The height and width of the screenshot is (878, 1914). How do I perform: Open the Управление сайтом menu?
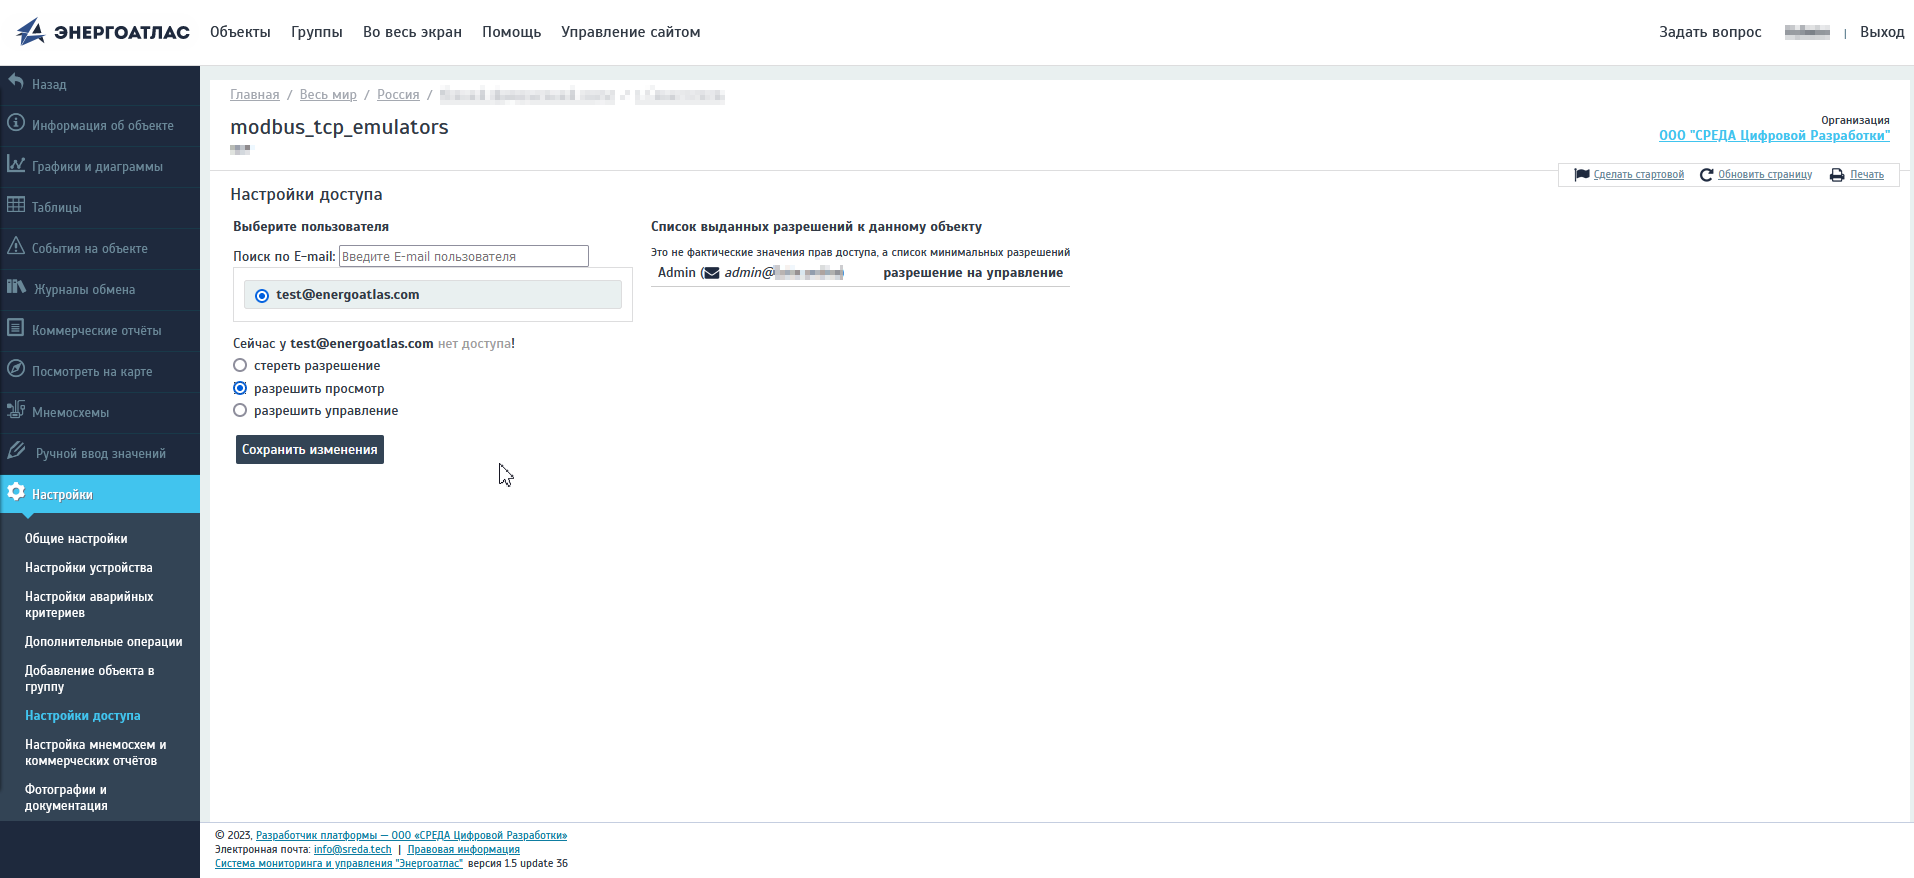pos(630,32)
